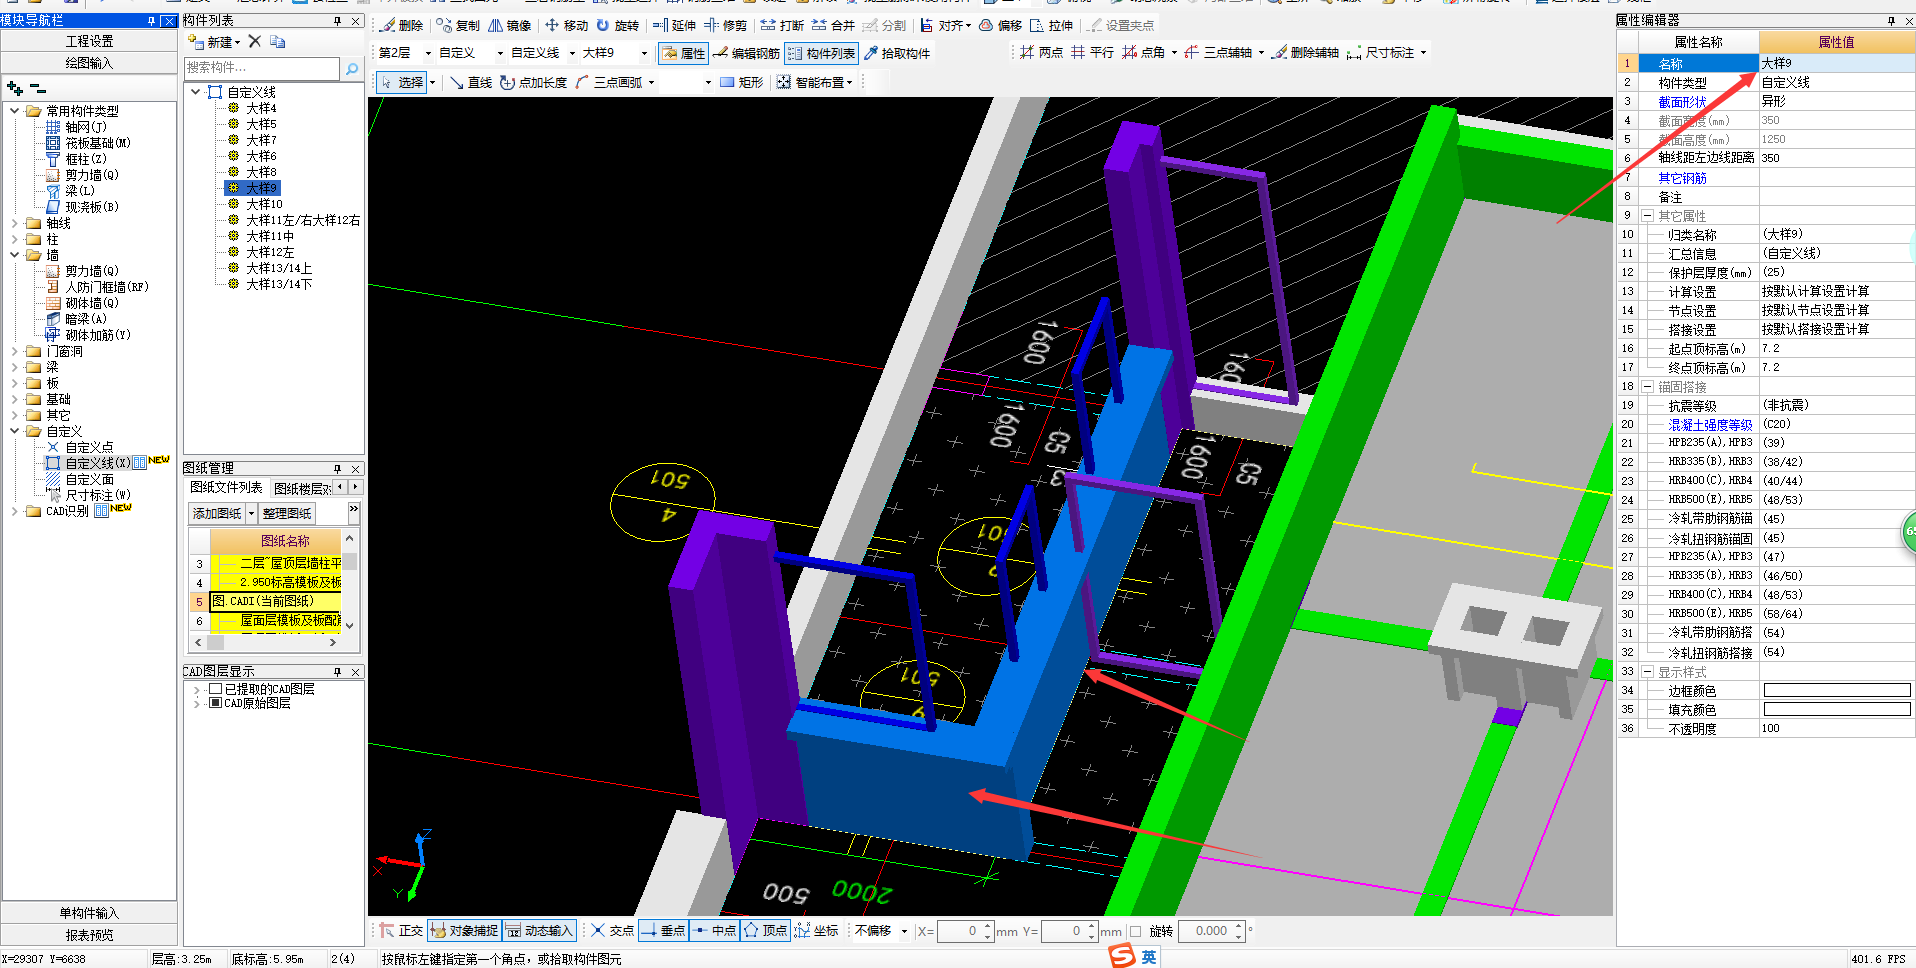
Task: Click collapse-all minus icon in navigation panel
Action: coord(38,88)
